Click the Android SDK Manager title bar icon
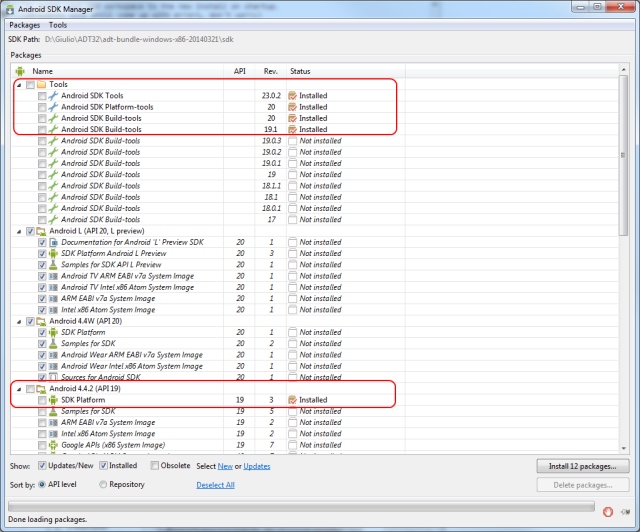This screenshot has height=532, width=640. tap(10, 9)
